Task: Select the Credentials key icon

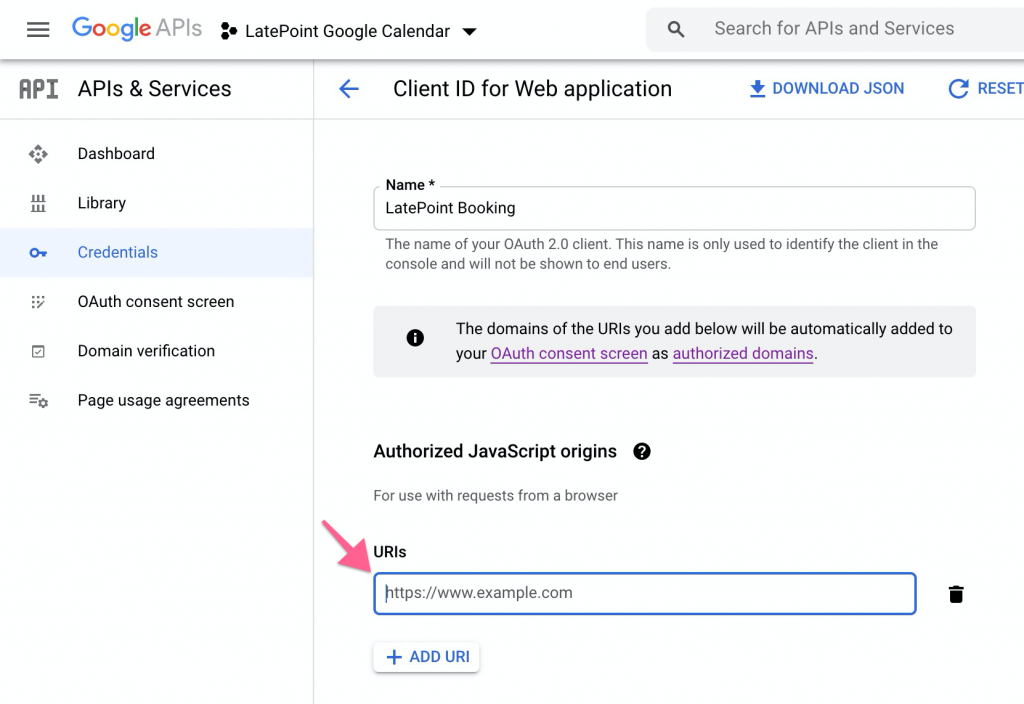Action: click(x=38, y=252)
